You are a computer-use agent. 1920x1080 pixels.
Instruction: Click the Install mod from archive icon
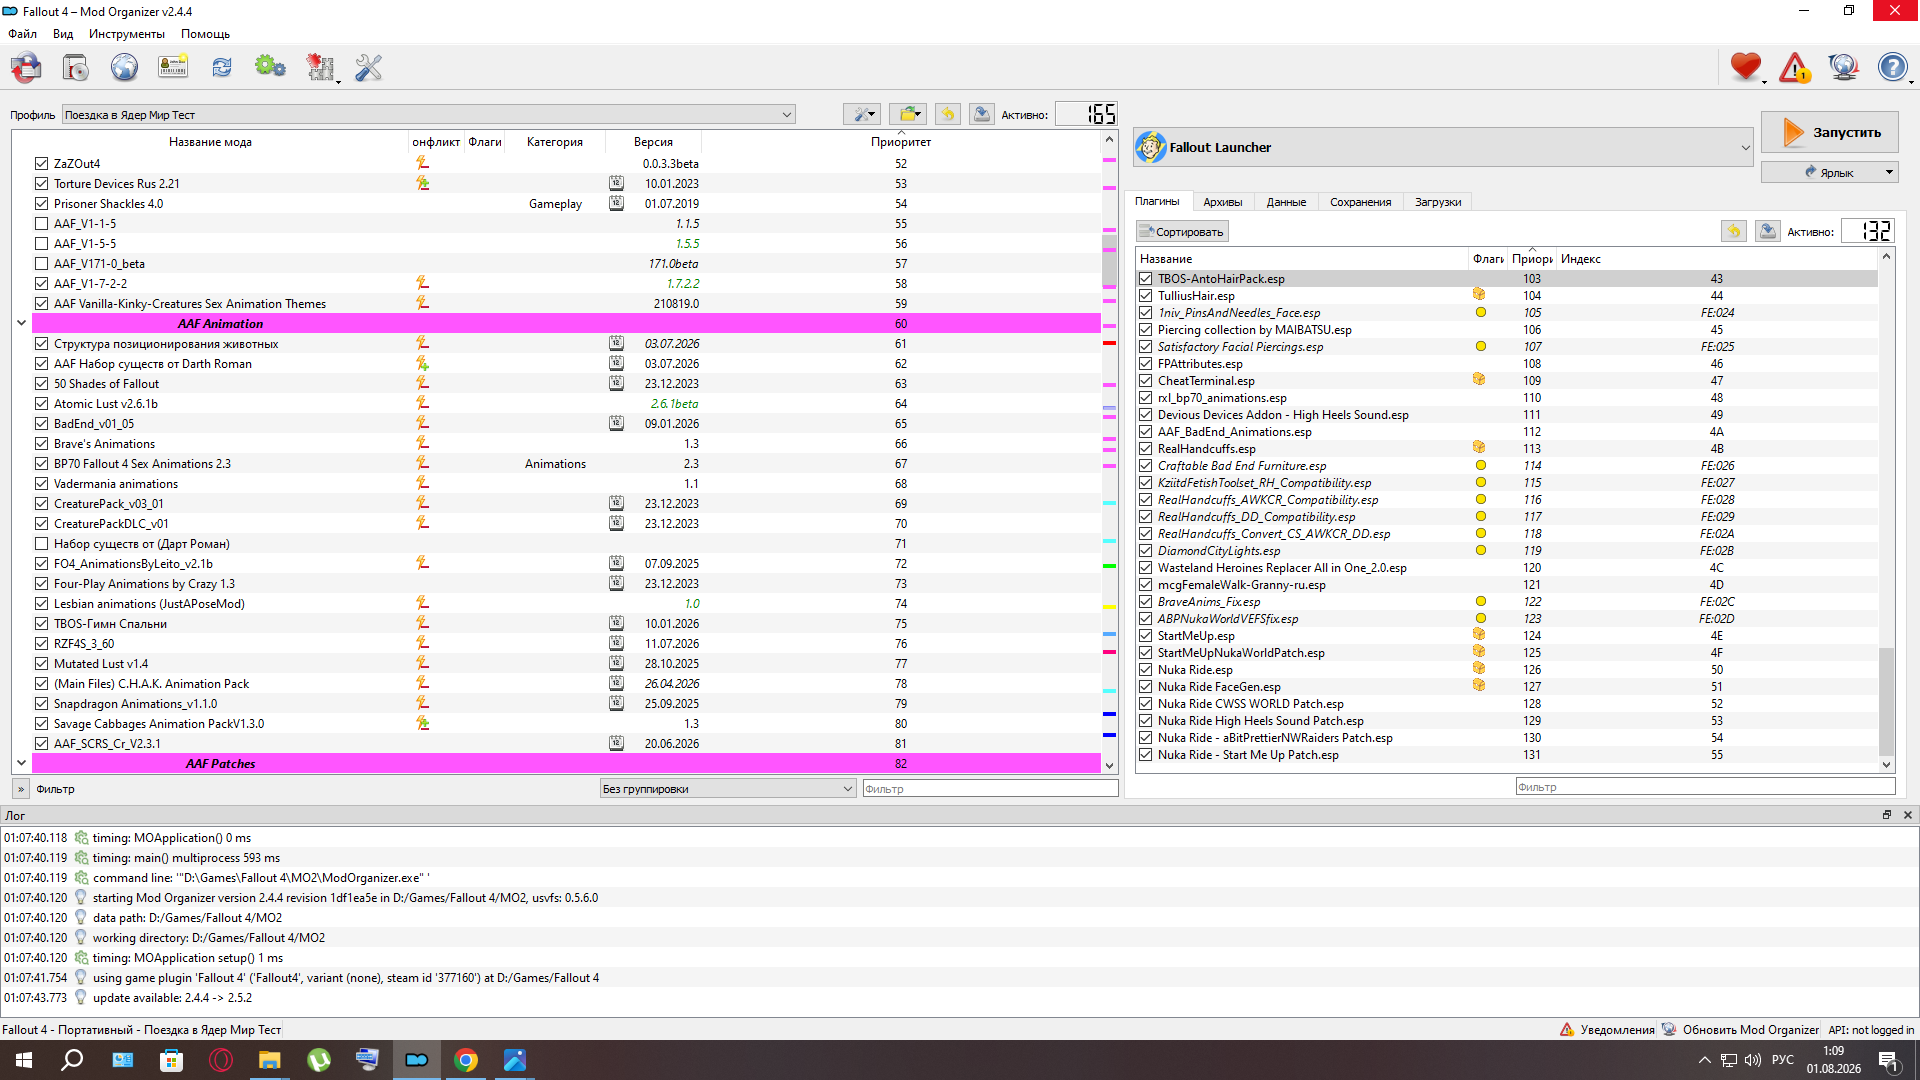[x=76, y=67]
